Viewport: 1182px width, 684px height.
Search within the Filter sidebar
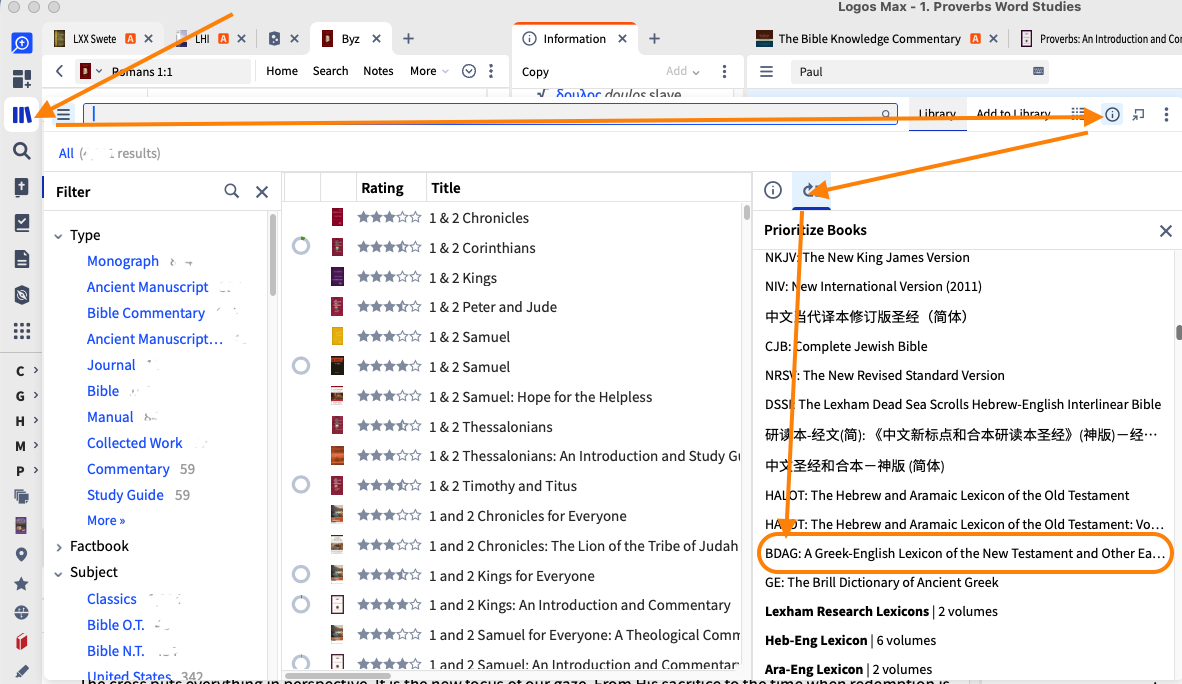point(231,192)
